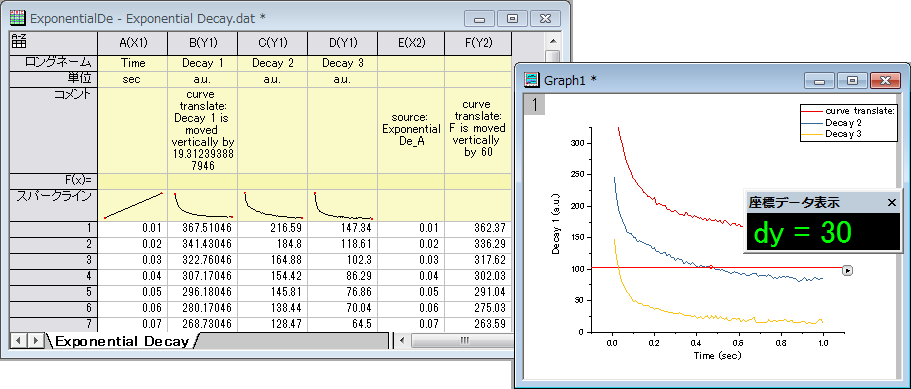Click comment cell F is moved vertically by 60
911x389 pixels.
478,130
